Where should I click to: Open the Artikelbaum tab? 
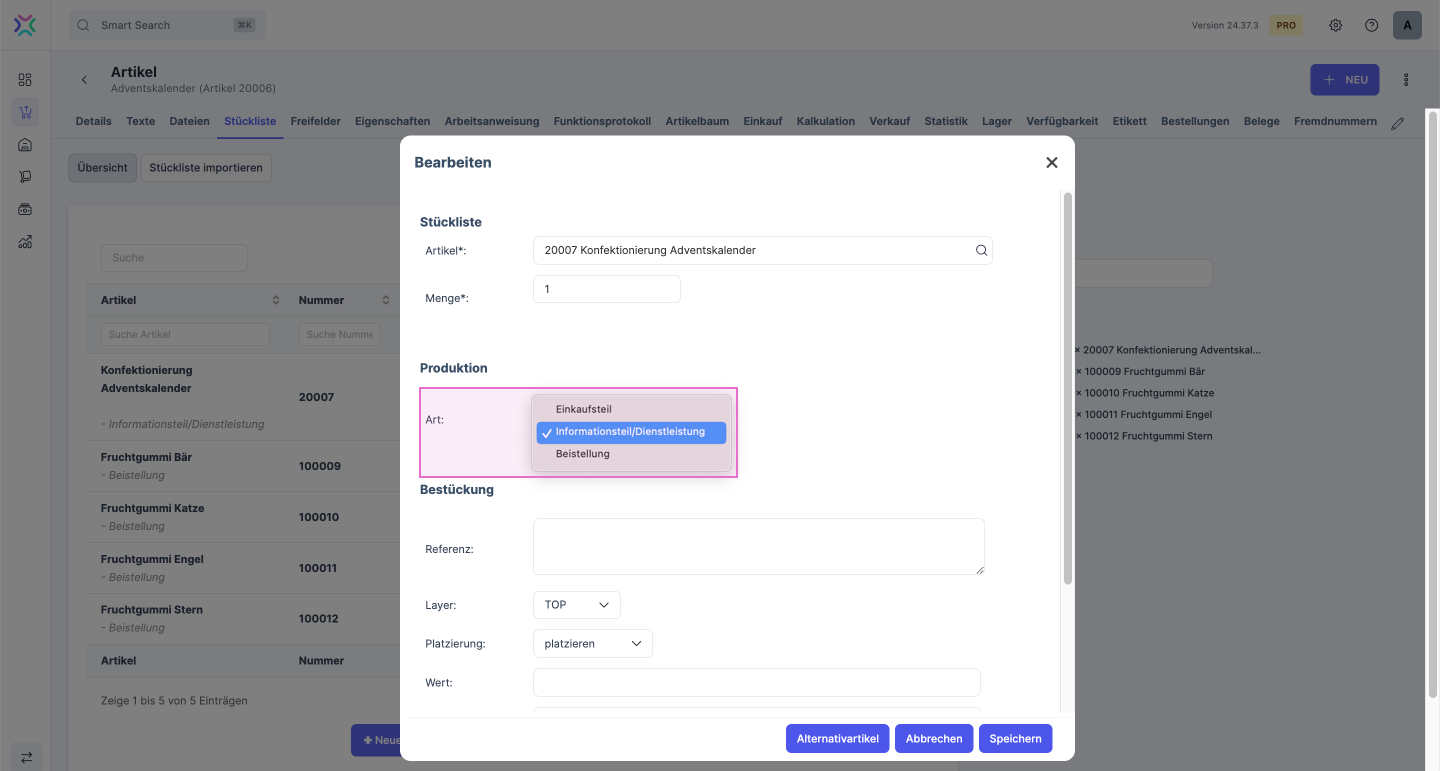[697, 121]
